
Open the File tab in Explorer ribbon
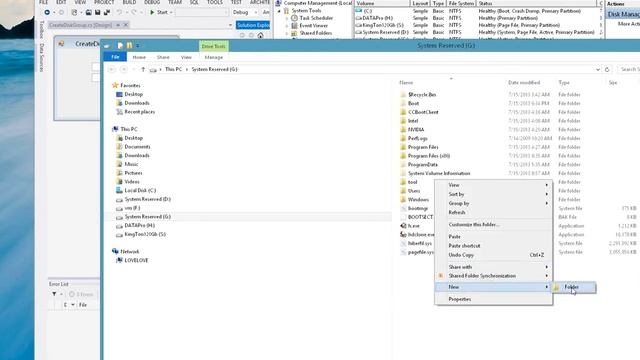[115, 57]
